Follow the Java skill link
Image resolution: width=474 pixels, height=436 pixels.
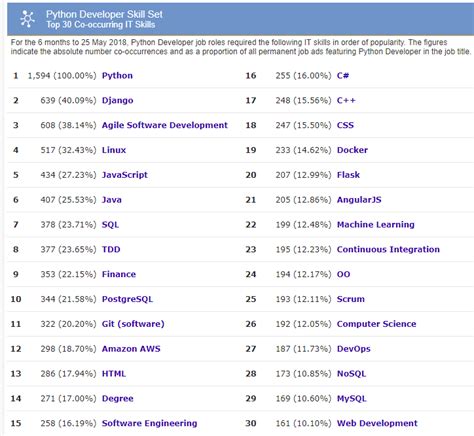click(112, 200)
